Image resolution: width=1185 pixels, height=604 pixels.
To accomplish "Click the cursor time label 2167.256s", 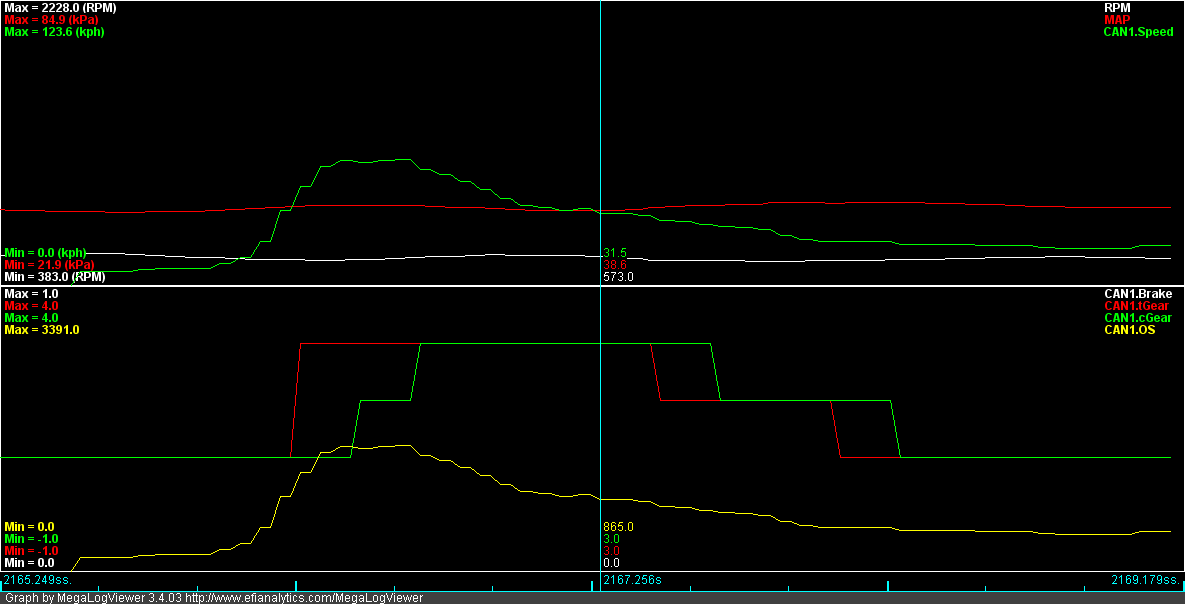I will [x=632, y=580].
